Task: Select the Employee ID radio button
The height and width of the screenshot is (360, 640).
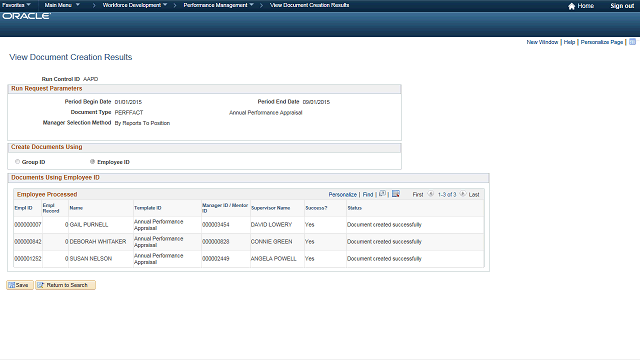Action: 92,162
